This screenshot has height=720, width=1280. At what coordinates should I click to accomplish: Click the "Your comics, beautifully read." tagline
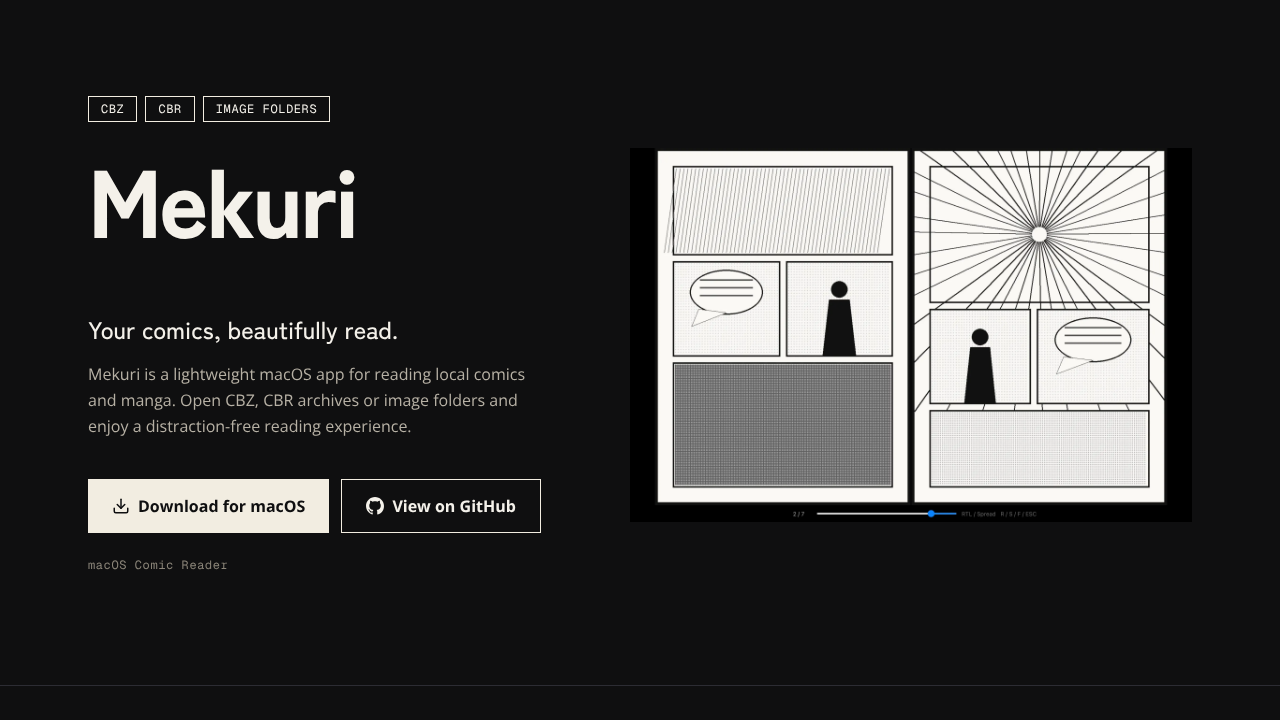(x=243, y=331)
